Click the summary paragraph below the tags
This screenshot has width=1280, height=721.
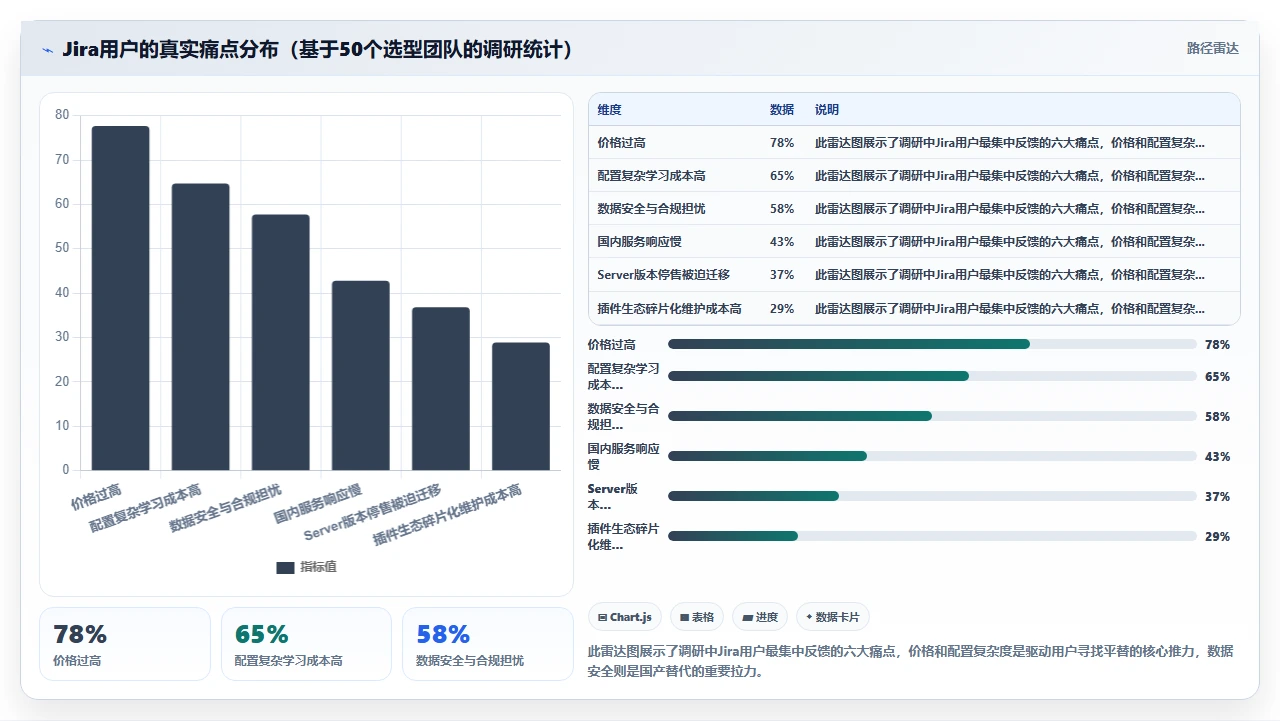click(911, 661)
